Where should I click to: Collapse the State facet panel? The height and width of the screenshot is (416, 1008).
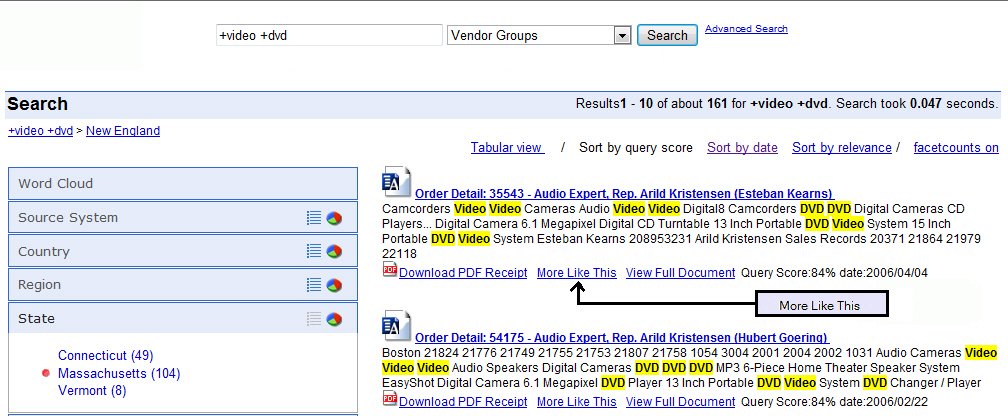[183, 318]
